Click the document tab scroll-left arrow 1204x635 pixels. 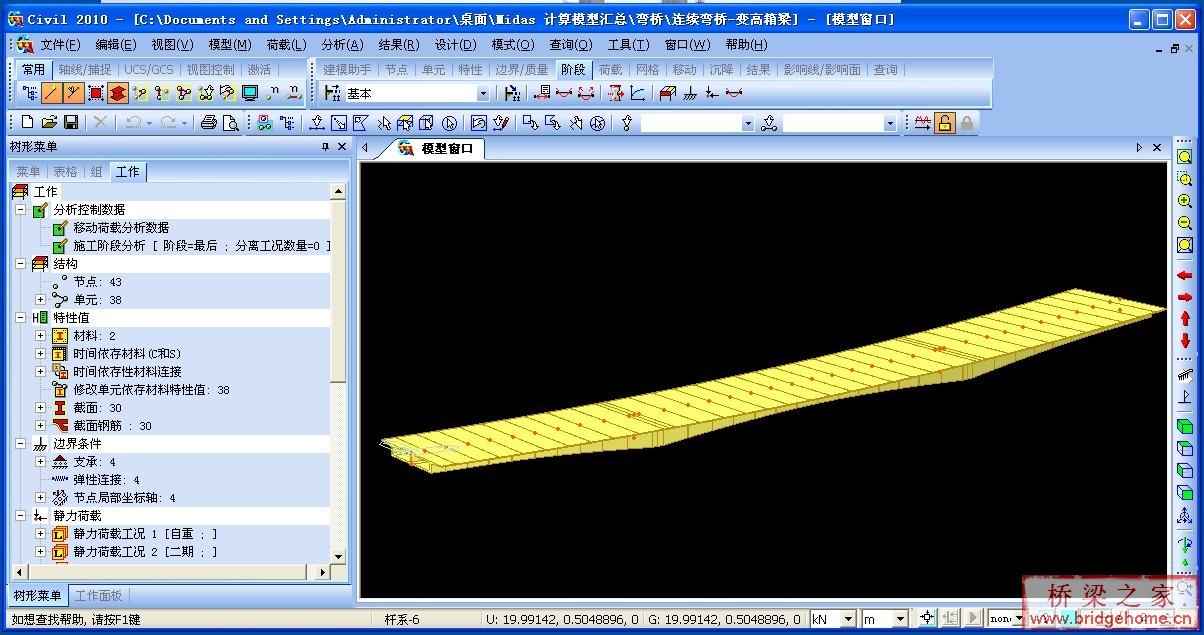point(365,148)
